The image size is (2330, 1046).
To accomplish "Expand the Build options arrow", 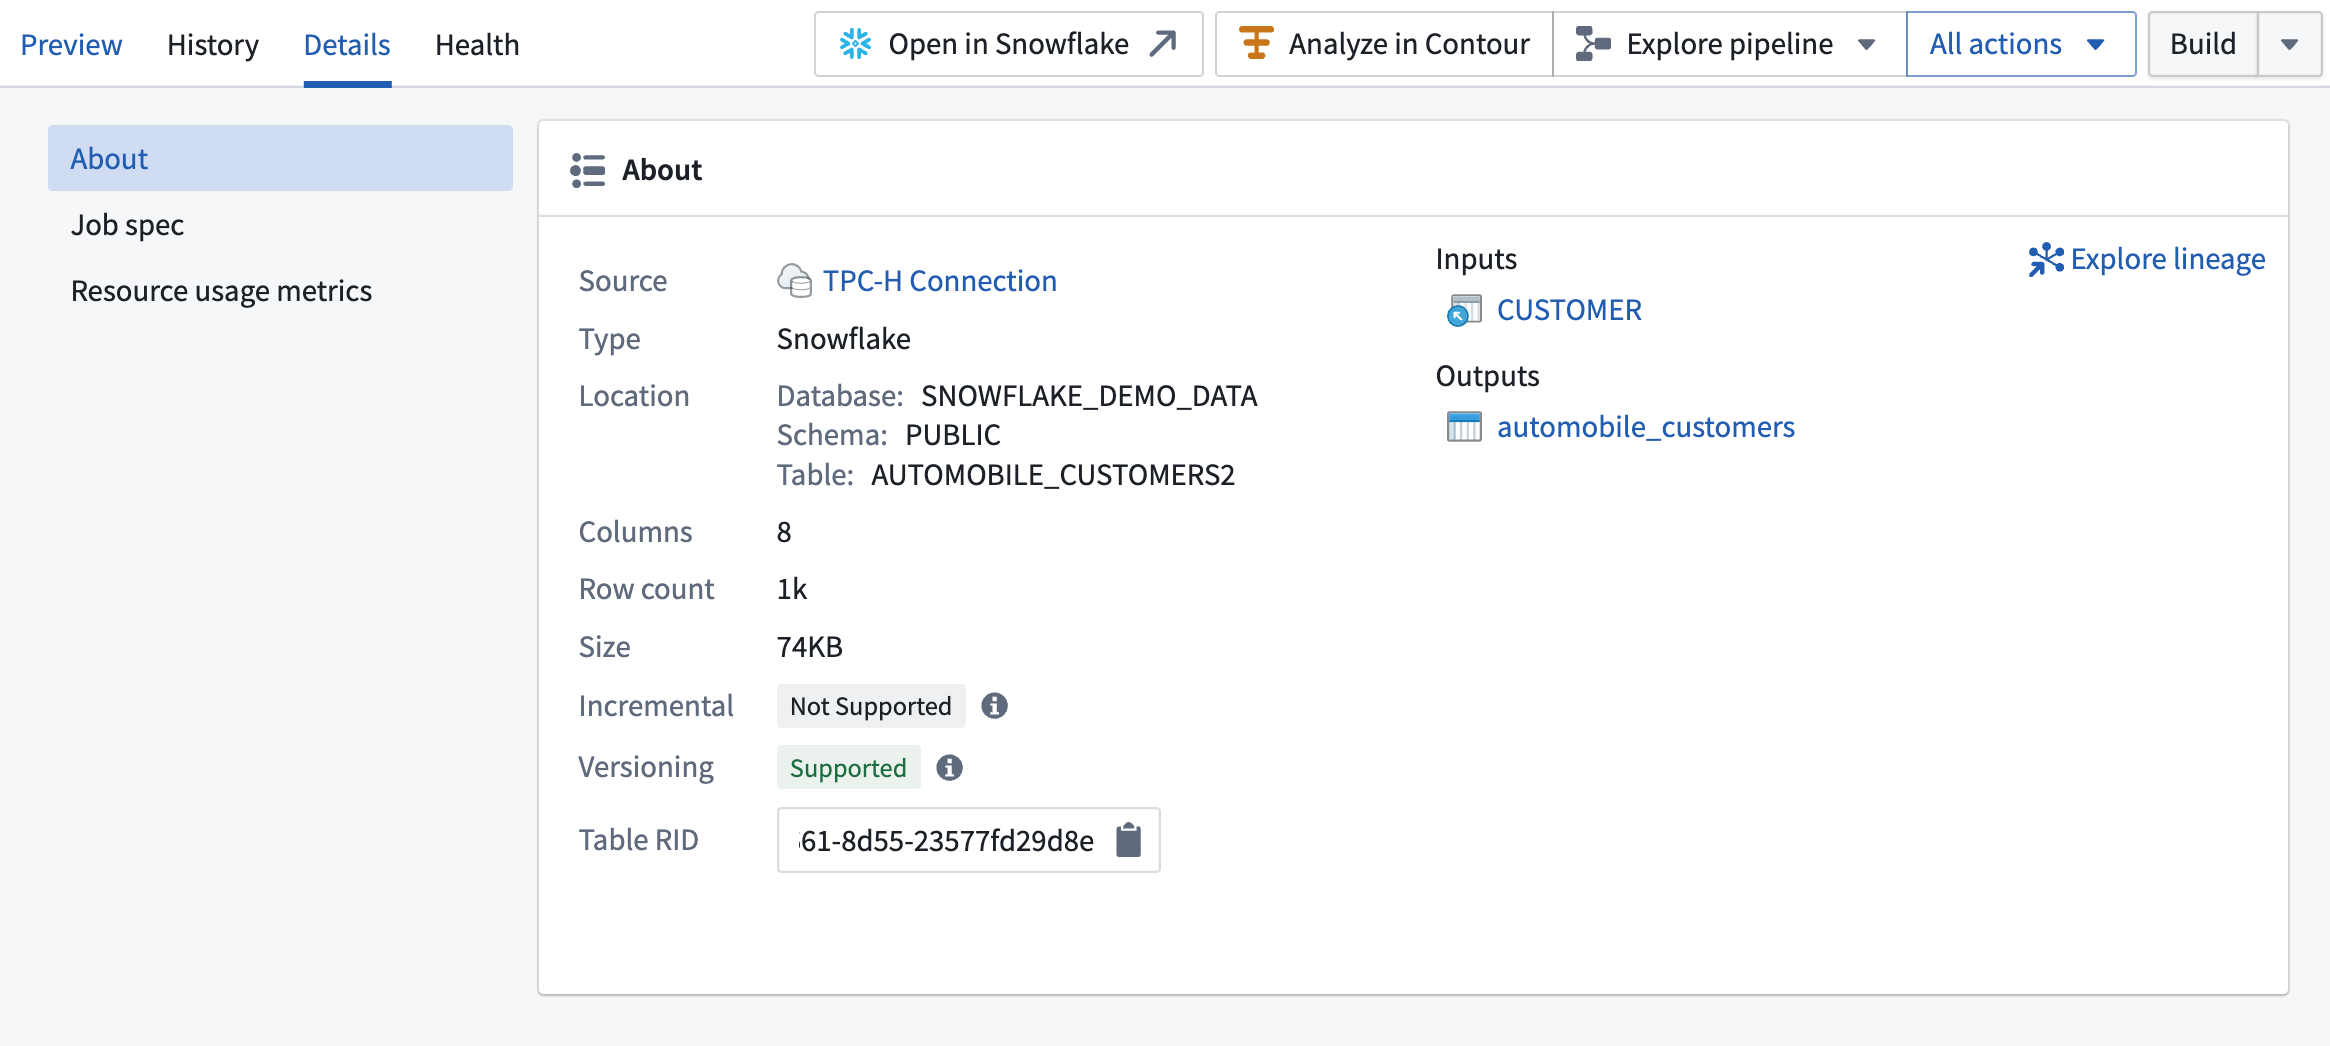I will [2289, 44].
